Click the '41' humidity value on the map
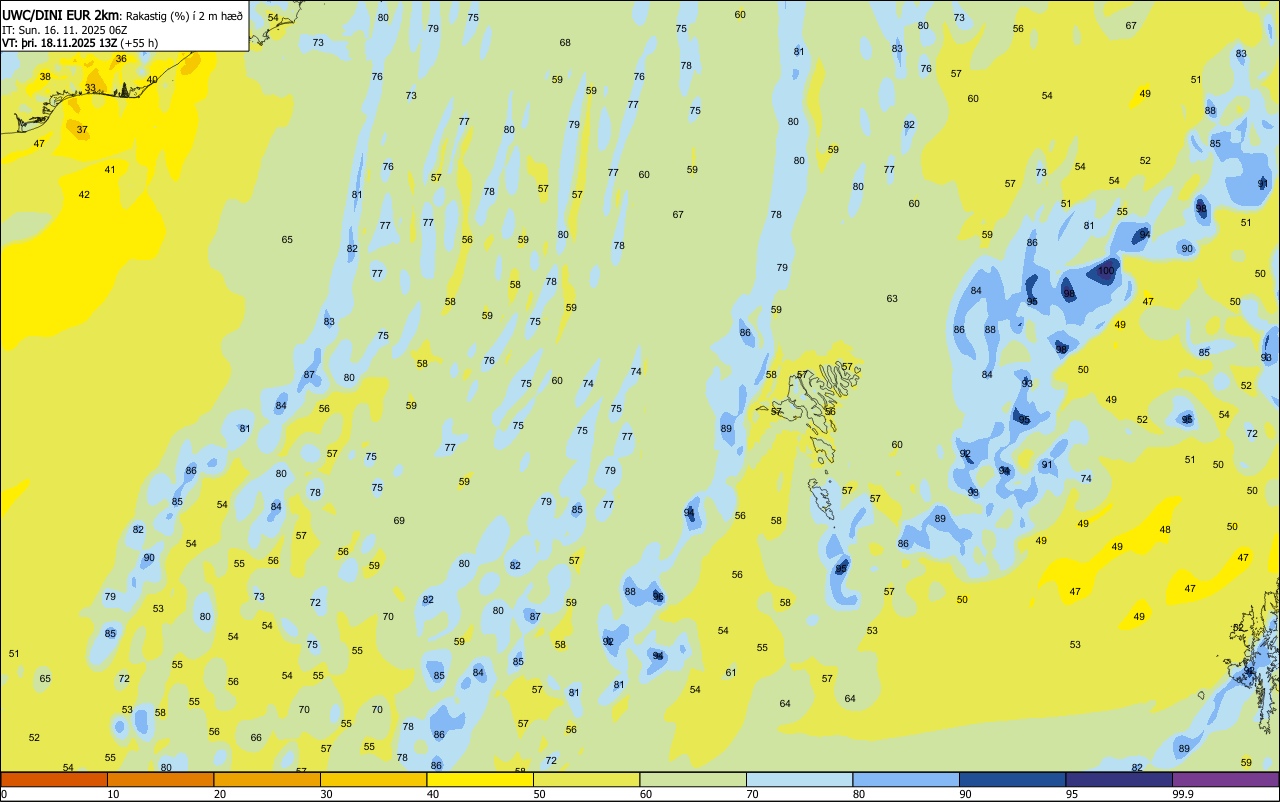The height and width of the screenshot is (802, 1280). click(110, 170)
